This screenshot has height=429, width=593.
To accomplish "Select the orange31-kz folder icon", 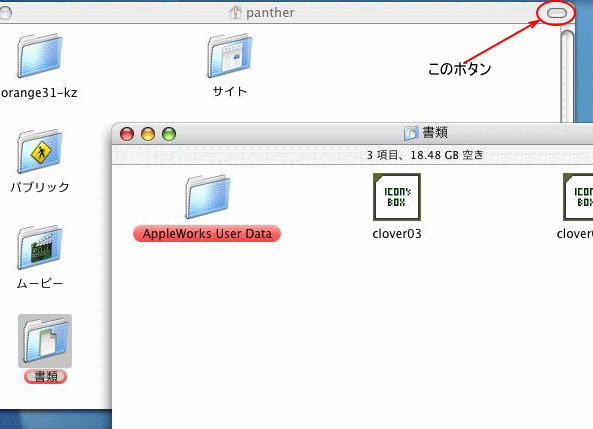I will tap(39, 56).
